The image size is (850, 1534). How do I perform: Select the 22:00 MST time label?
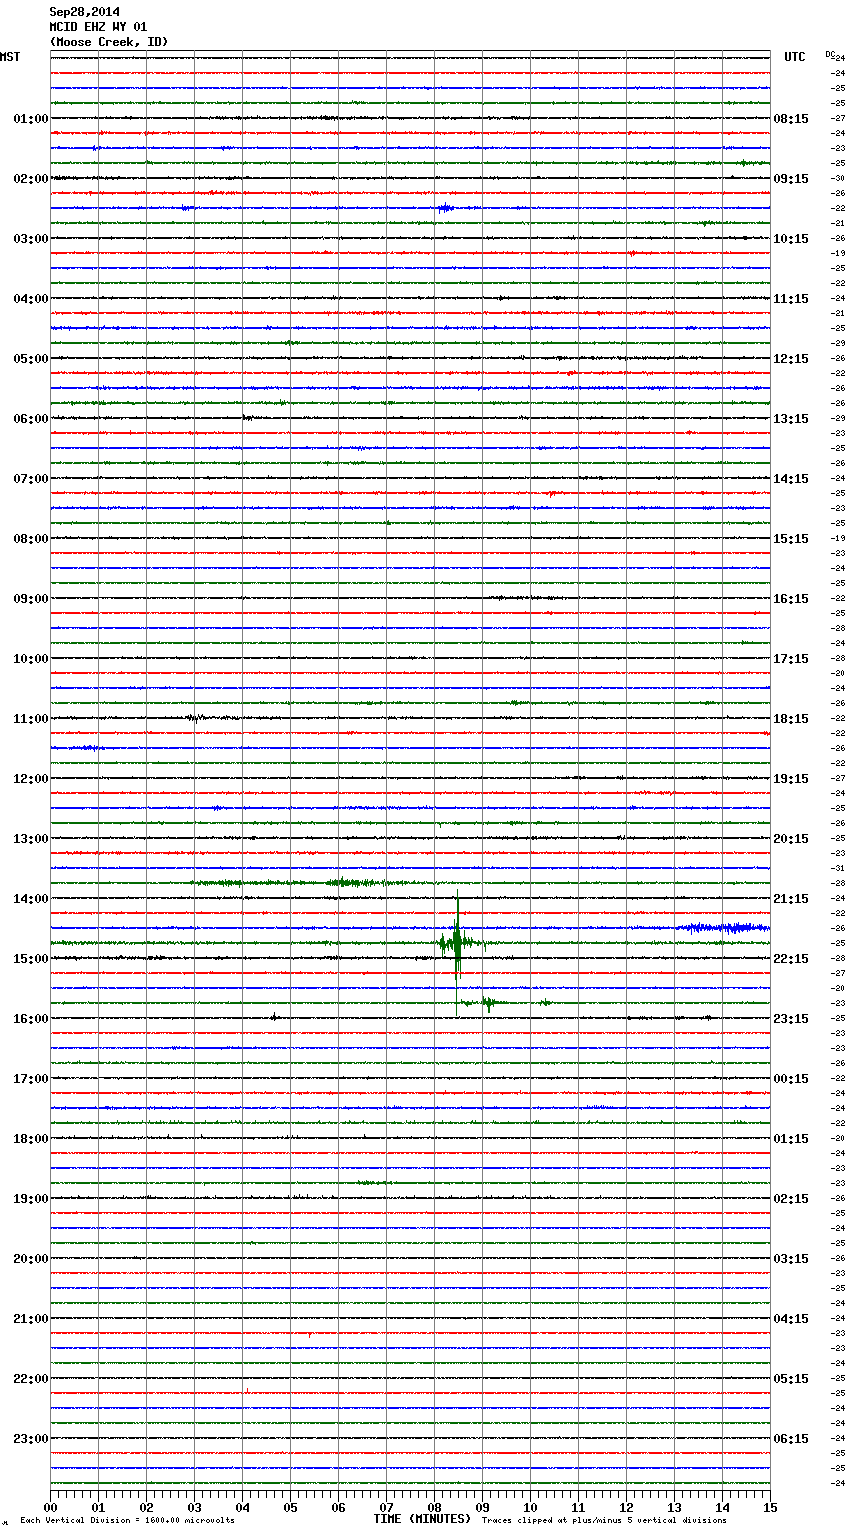(31, 1379)
